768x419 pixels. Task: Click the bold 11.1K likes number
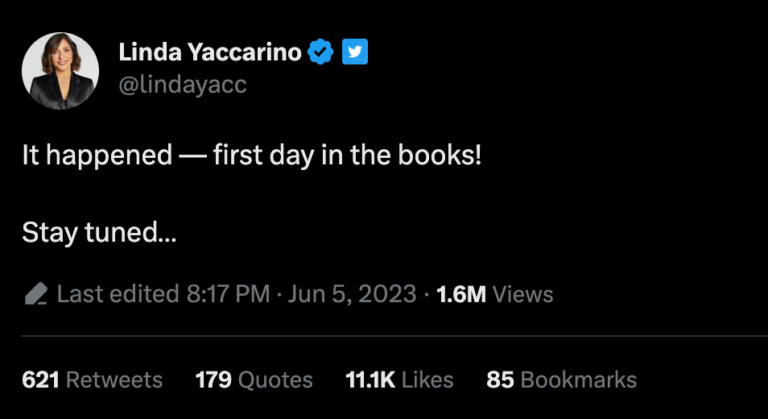(x=372, y=380)
